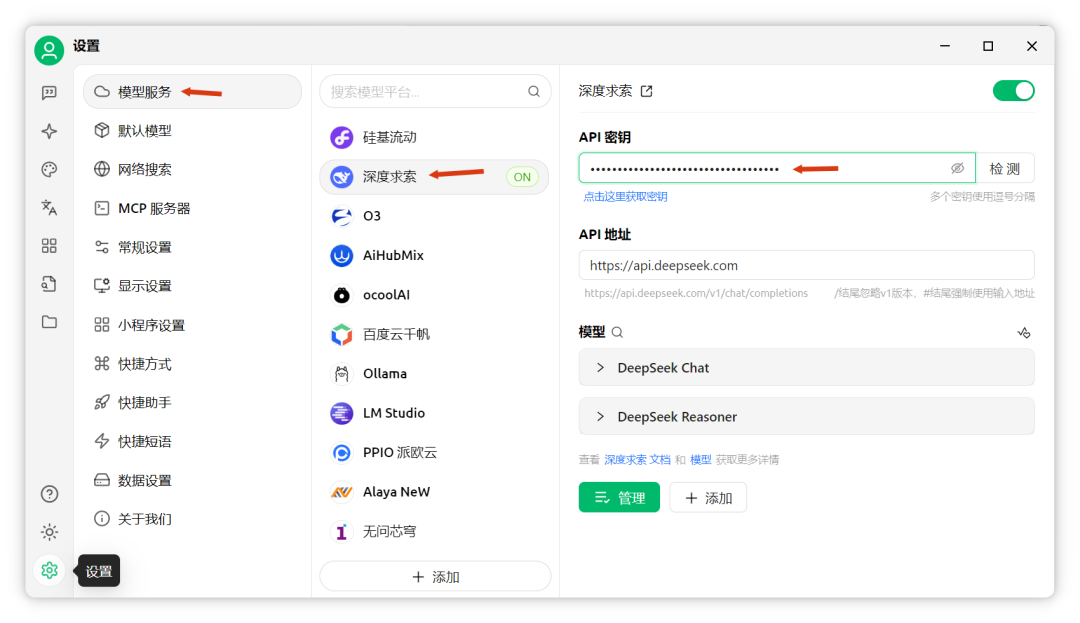Image resolution: width=1080 pixels, height=623 pixels.
Task: Open the MCP 服务器 settings section
Action: [x=192, y=209]
